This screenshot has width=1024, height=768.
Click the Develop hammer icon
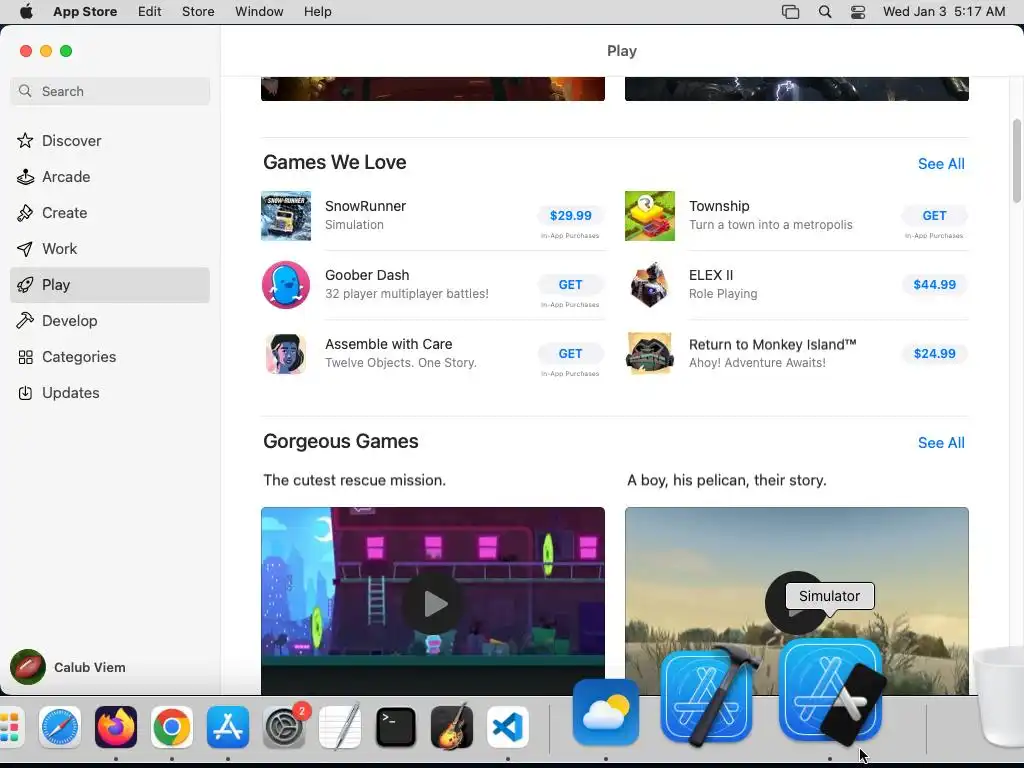click(25, 321)
